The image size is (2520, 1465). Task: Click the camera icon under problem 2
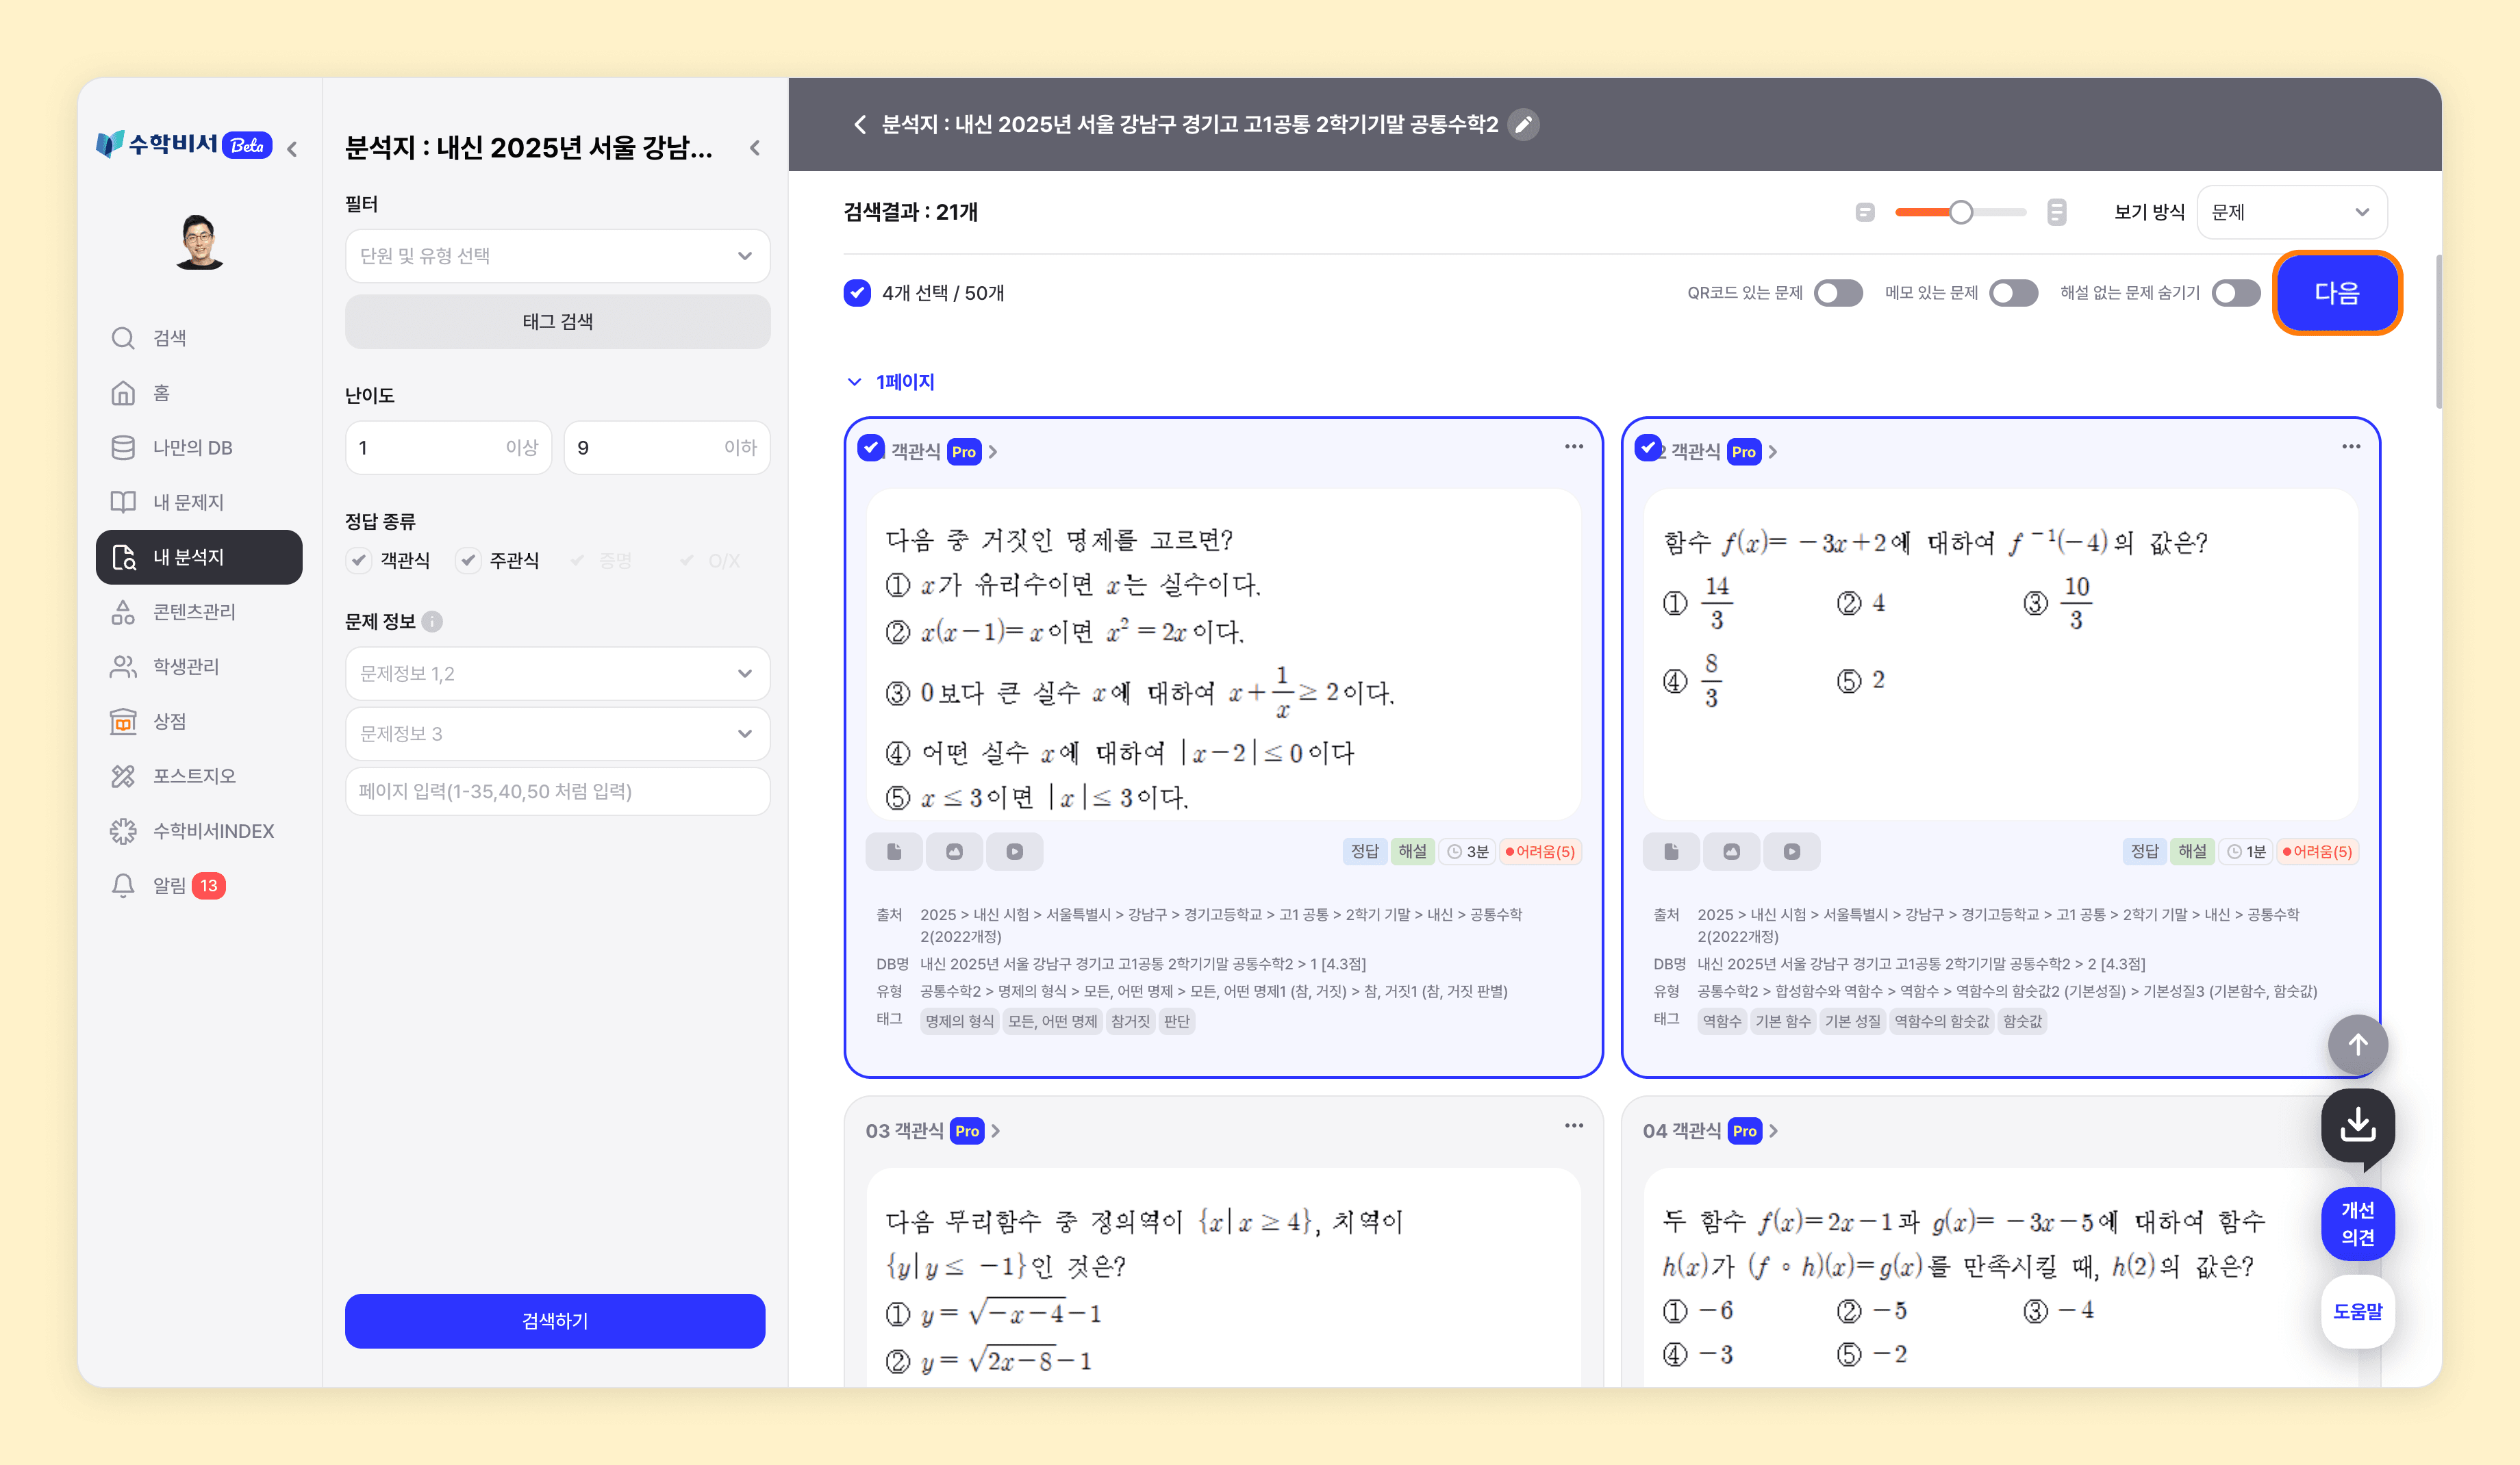[x=1731, y=851]
